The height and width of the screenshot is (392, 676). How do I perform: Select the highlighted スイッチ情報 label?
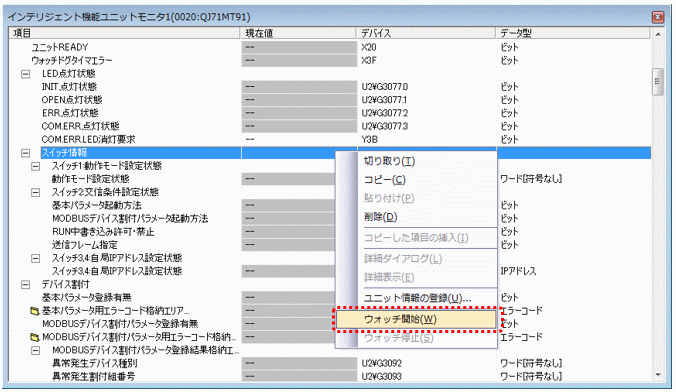click(x=64, y=153)
